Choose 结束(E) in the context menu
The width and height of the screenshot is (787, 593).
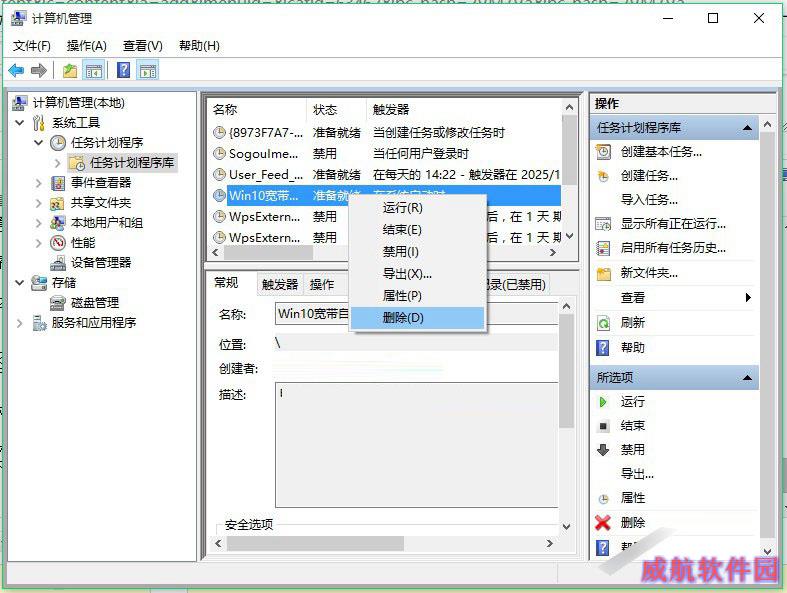pyautogui.click(x=418, y=230)
